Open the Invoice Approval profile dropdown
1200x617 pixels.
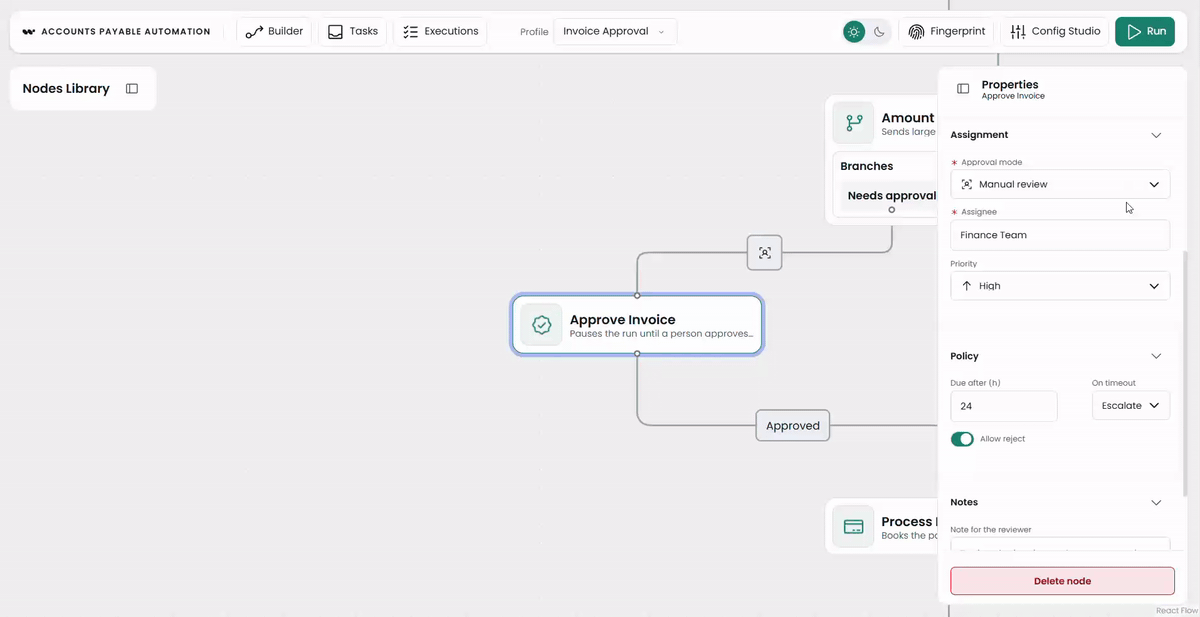[x=615, y=31]
